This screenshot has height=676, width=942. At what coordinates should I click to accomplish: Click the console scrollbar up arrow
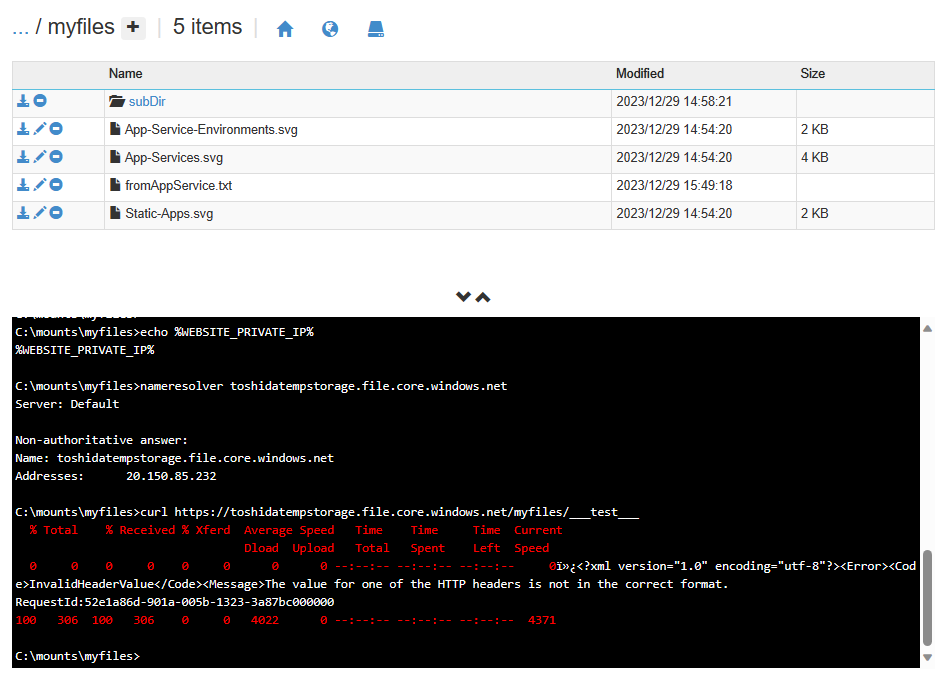click(x=928, y=327)
